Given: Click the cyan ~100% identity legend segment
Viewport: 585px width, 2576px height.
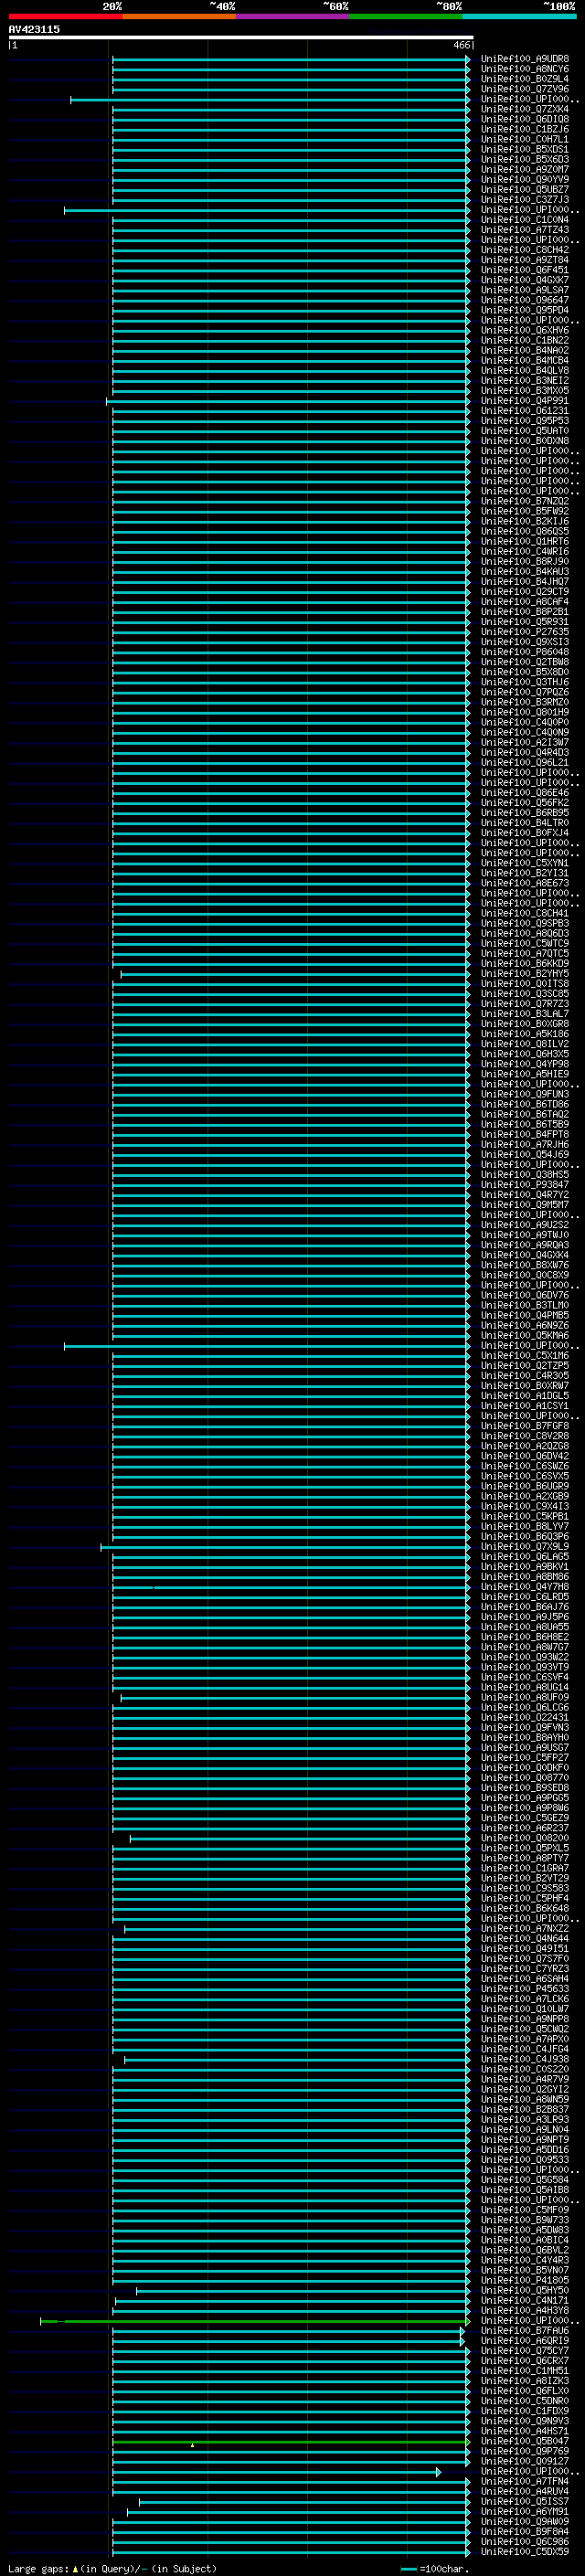Looking at the screenshot, I should pos(519,16).
